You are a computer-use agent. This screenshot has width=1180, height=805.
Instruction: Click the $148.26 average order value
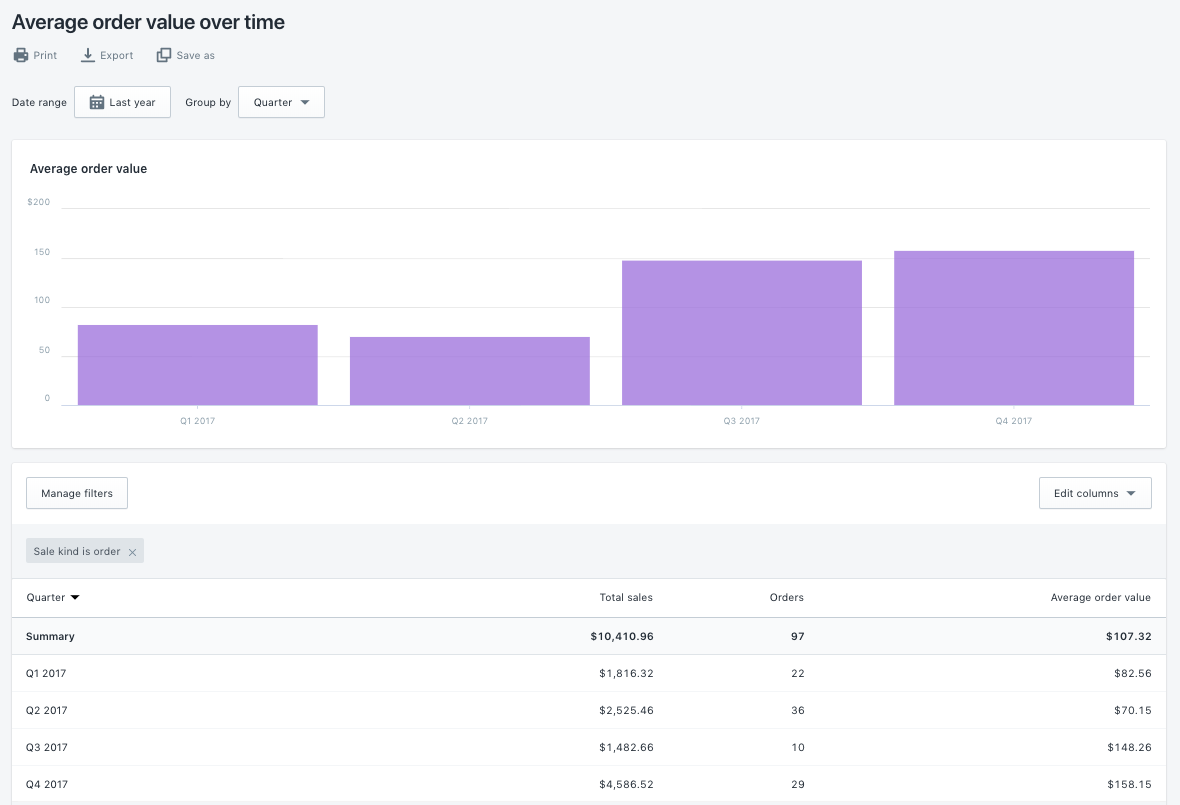click(x=1129, y=747)
